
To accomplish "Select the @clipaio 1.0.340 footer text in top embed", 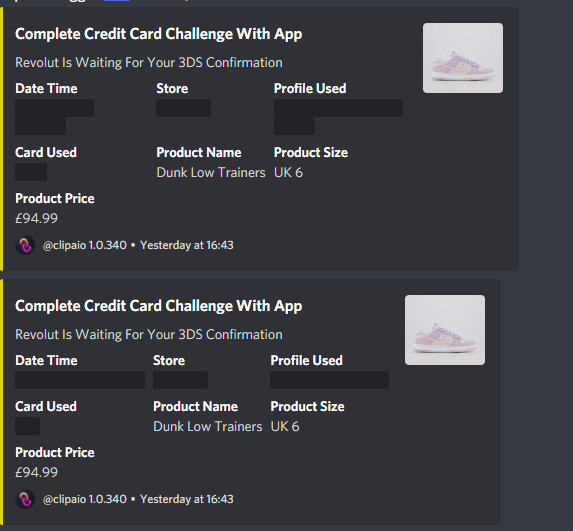I will pos(85,245).
